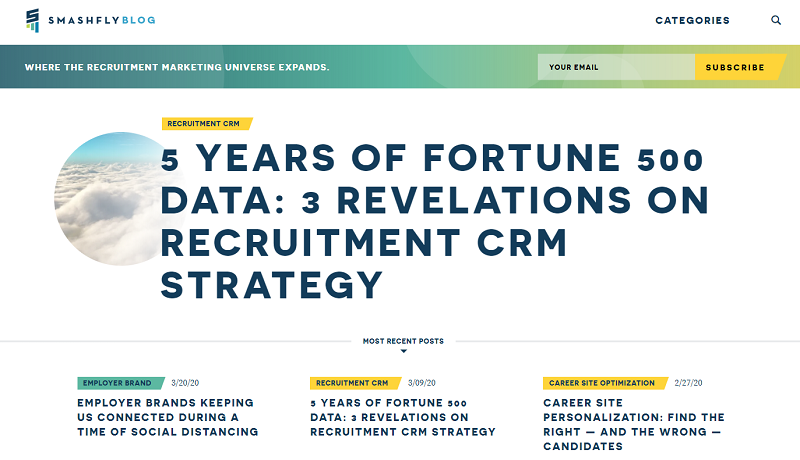
Task: Select the green Employer Brand tag
Action: tap(120, 383)
